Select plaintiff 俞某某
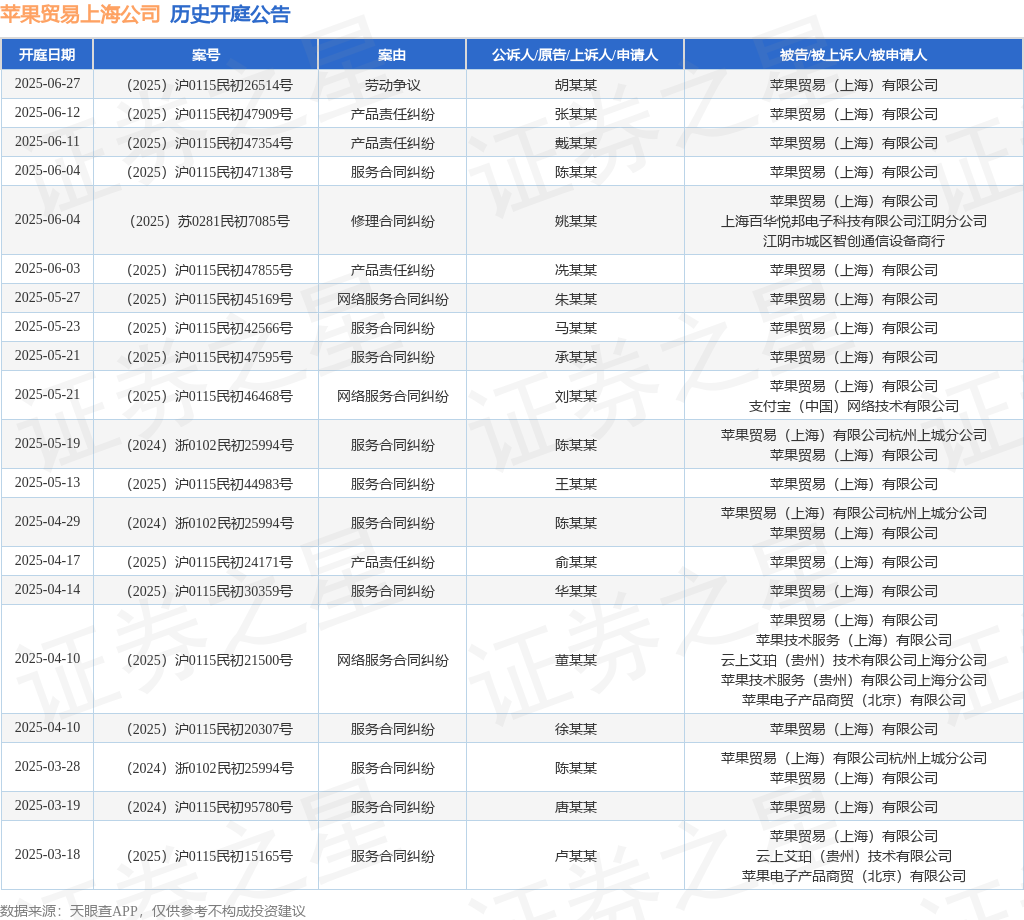 575,562
